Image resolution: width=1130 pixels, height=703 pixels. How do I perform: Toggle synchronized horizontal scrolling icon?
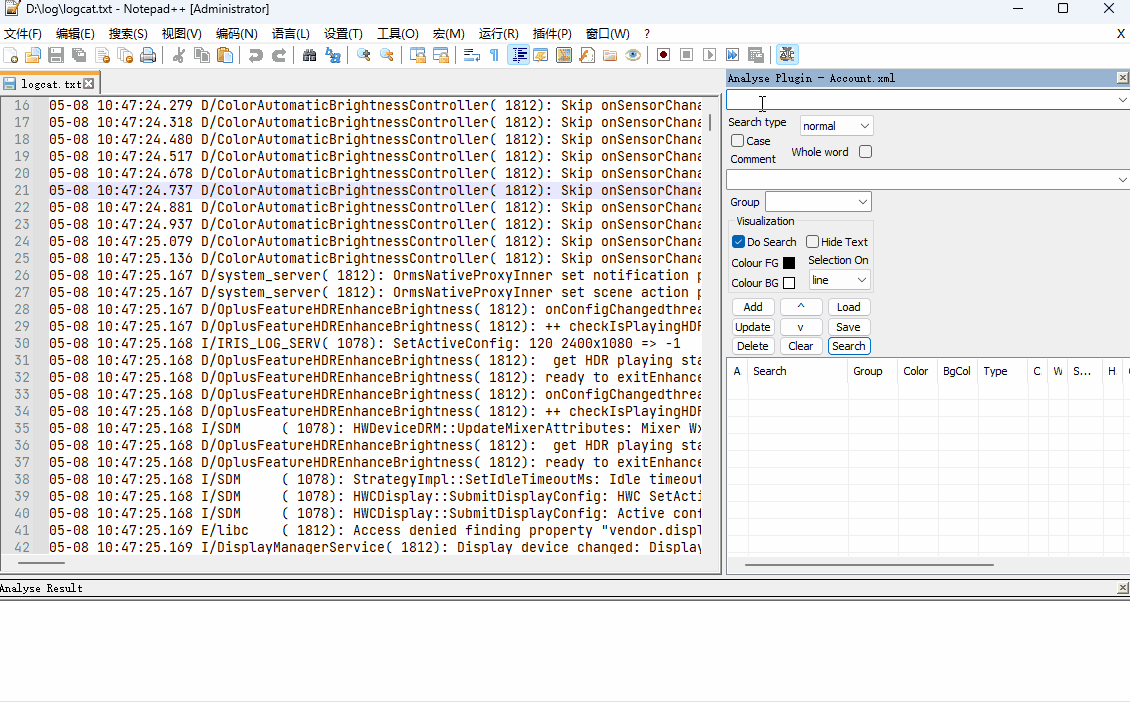tap(441, 55)
